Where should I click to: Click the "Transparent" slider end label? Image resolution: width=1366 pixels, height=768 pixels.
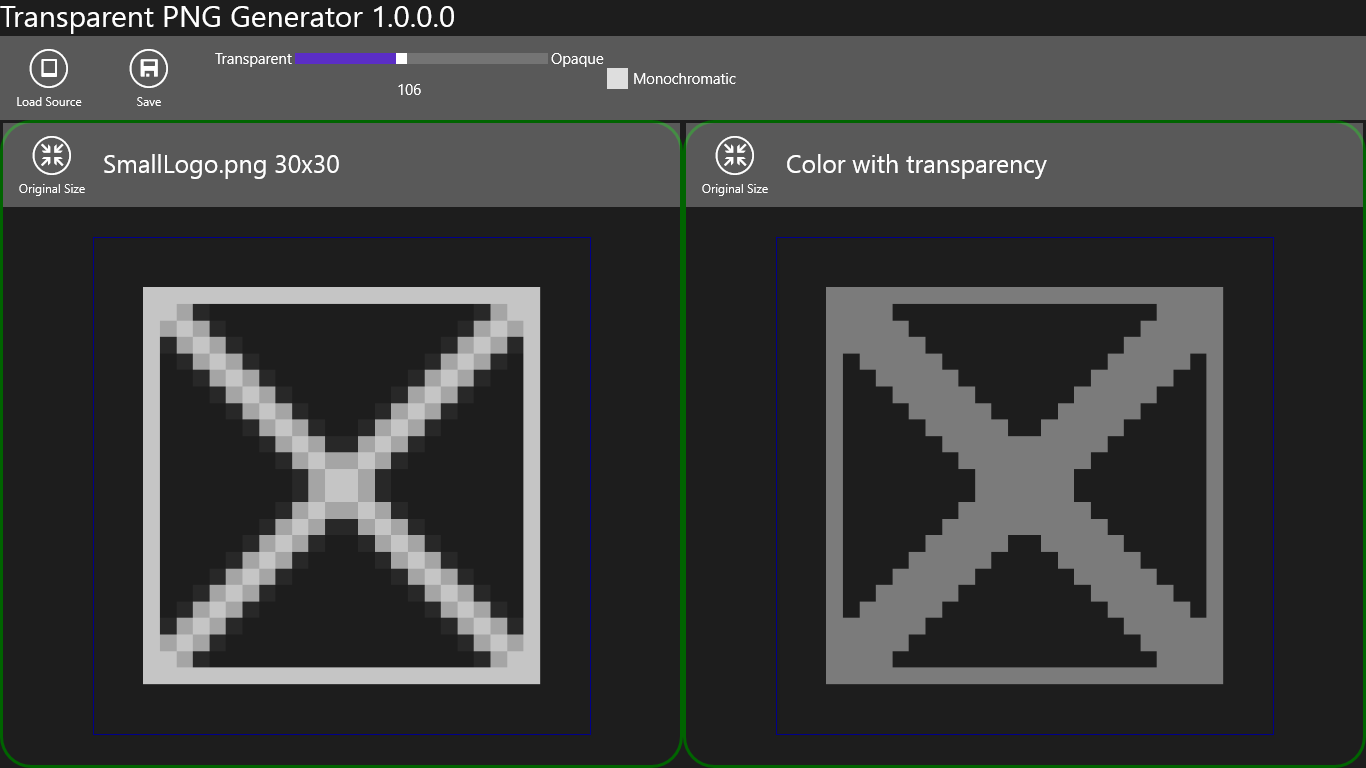click(253, 59)
